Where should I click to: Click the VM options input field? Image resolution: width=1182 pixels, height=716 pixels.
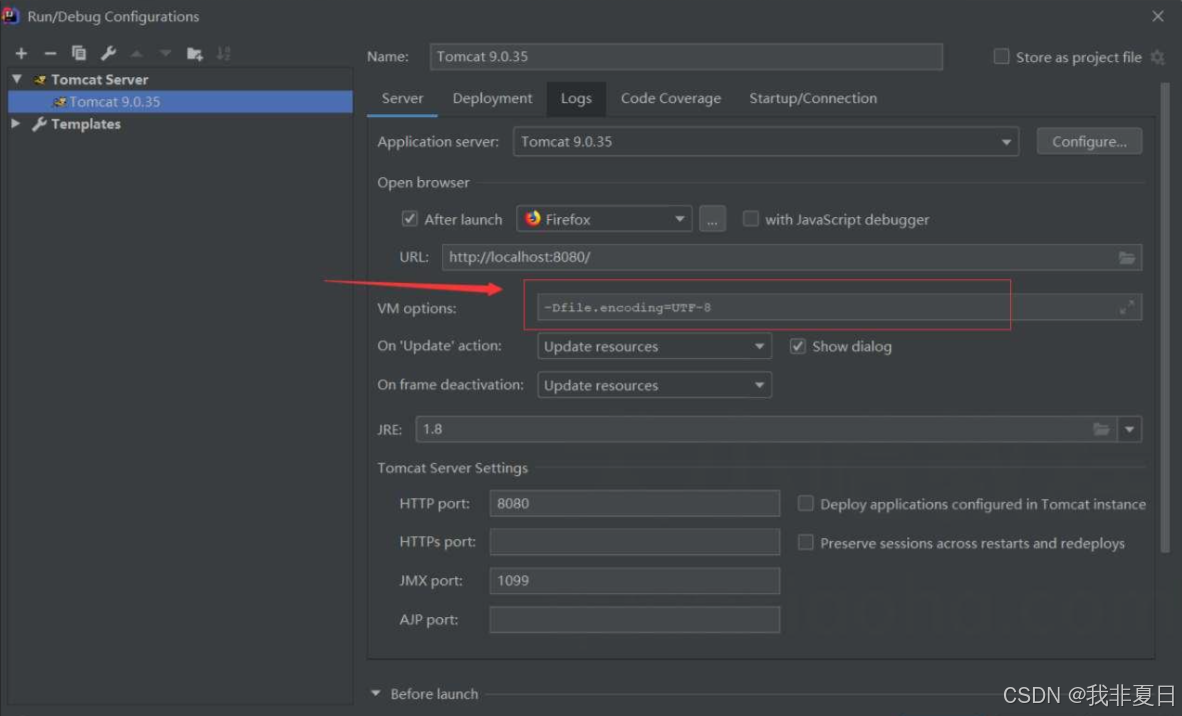(839, 308)
